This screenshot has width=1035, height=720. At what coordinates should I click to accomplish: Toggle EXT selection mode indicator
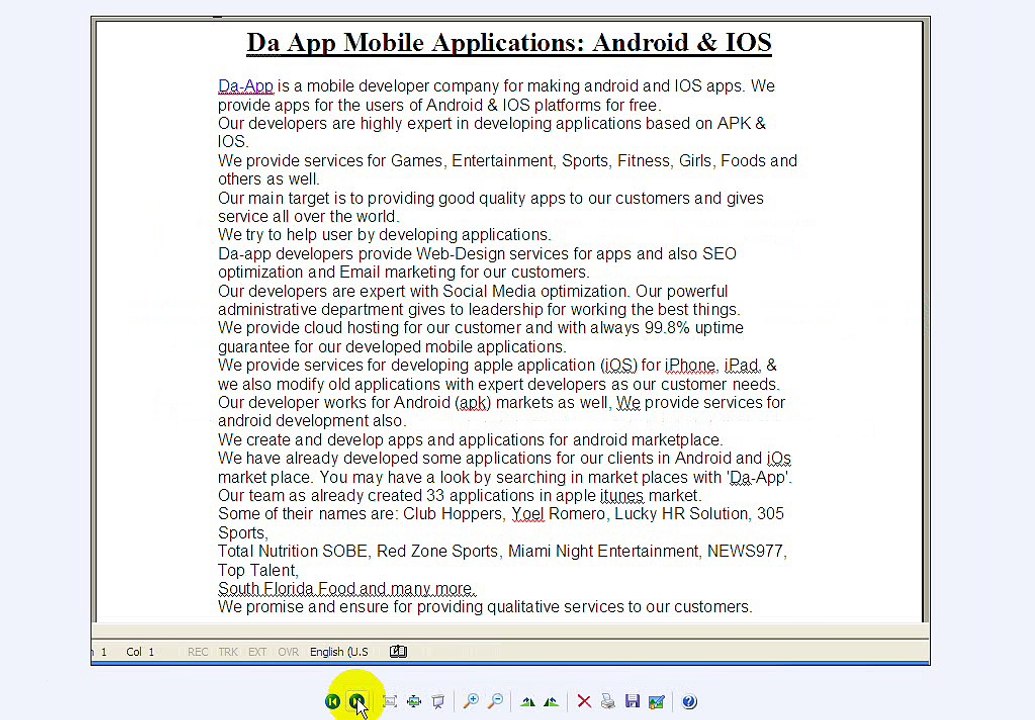[x=257, y=652]
